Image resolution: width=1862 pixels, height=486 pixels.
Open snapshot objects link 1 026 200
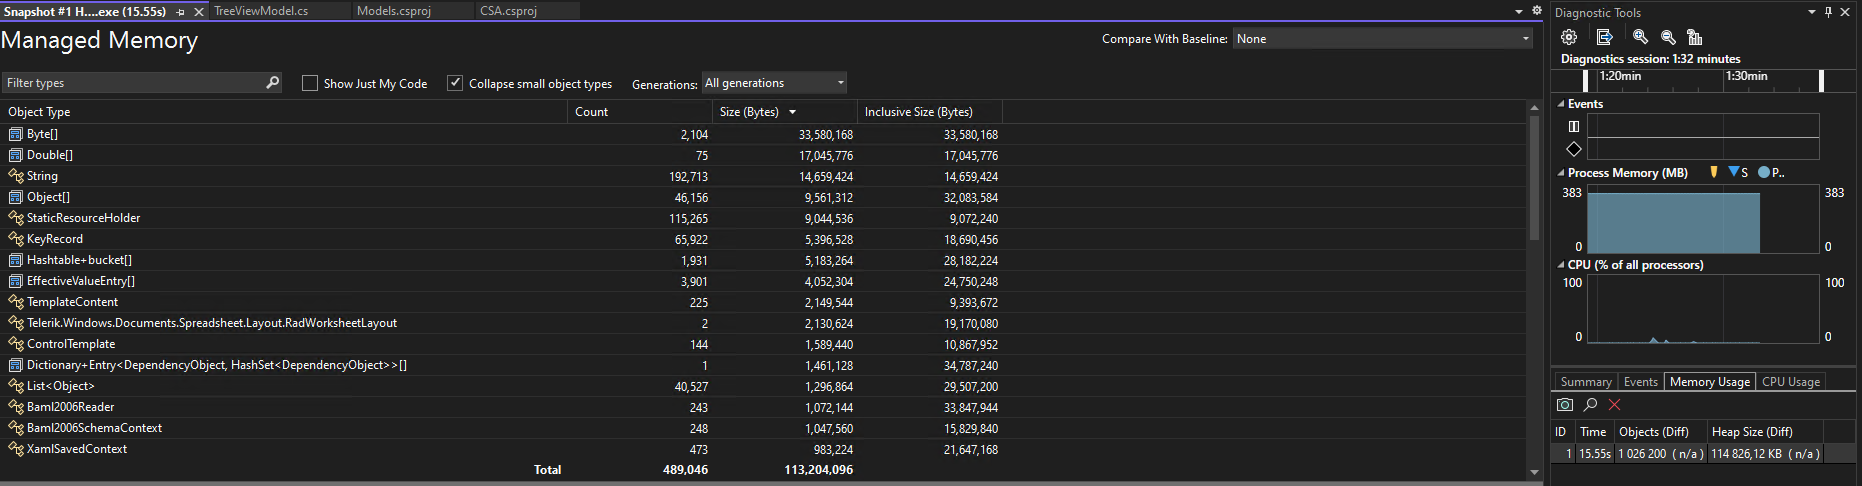(1642, 454)
